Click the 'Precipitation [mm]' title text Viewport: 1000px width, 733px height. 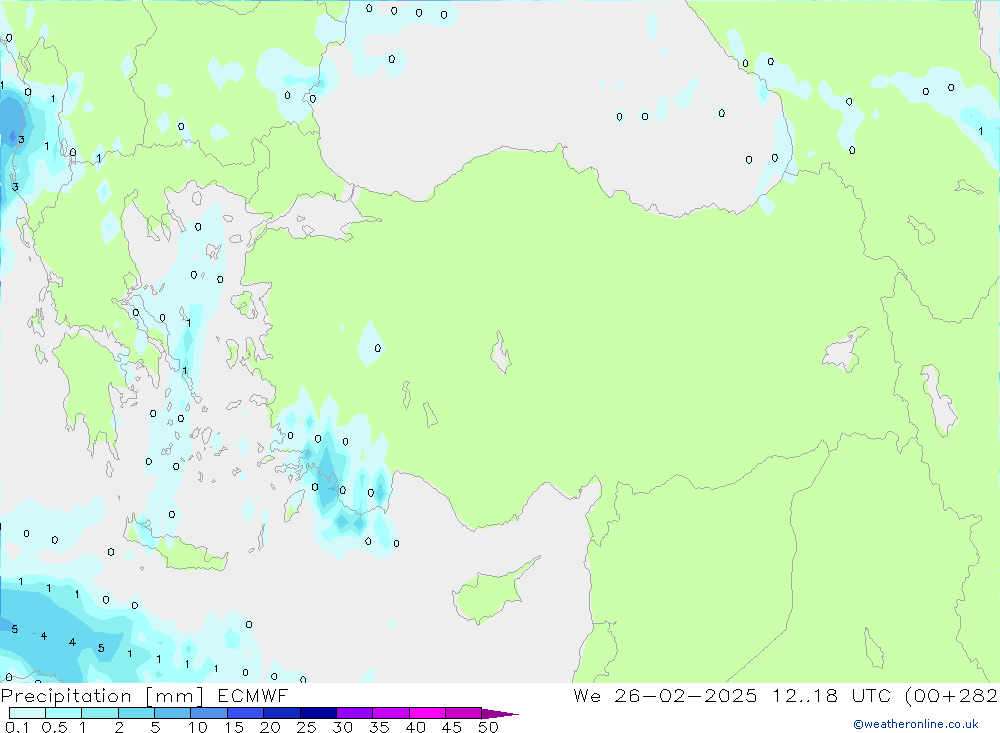point(102,696)
